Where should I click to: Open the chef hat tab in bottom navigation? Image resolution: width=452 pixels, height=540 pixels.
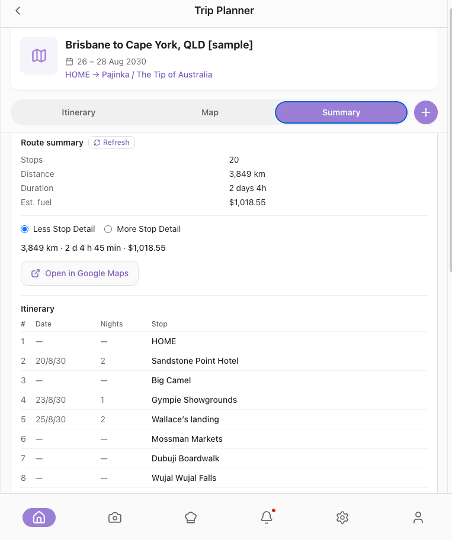click(x=191, y=517)
